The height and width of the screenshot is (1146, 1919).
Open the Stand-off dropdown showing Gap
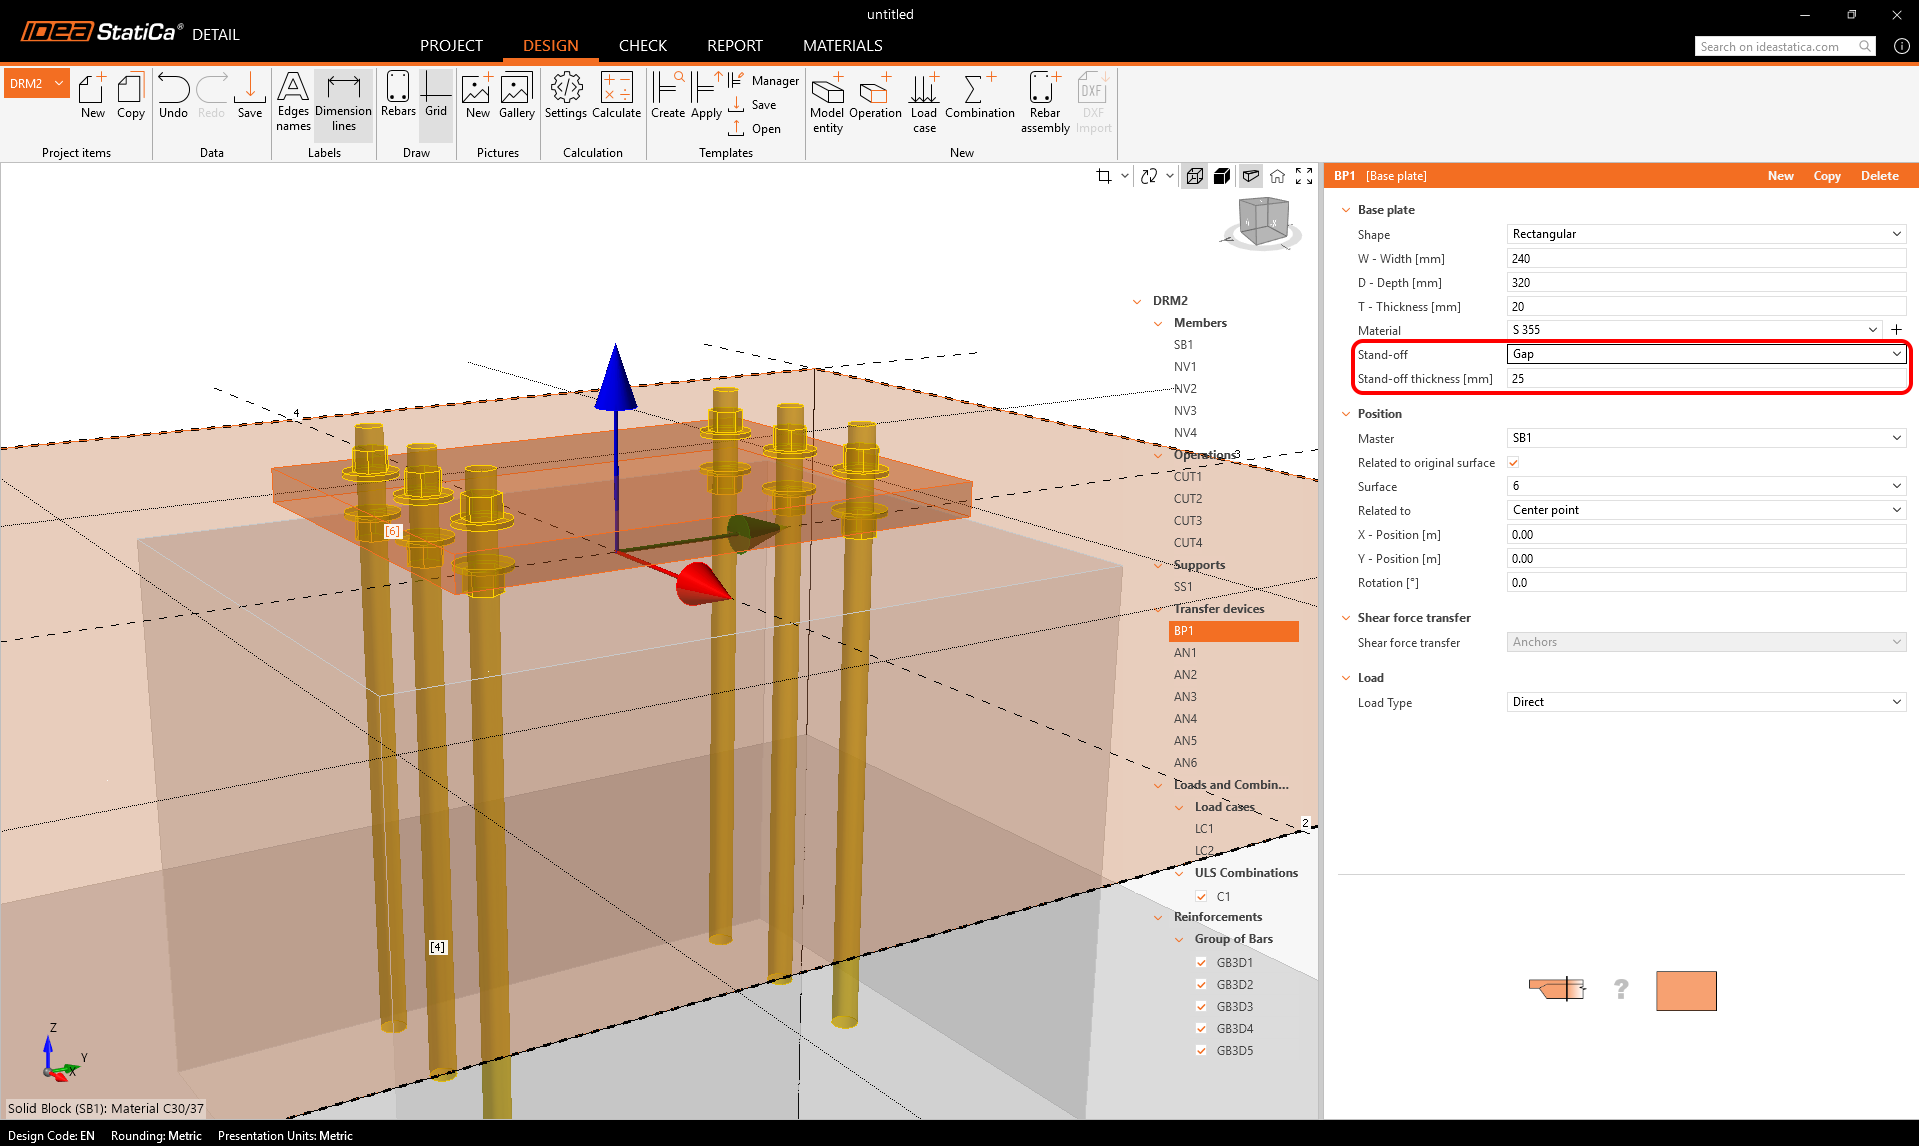click(1705, 354)
